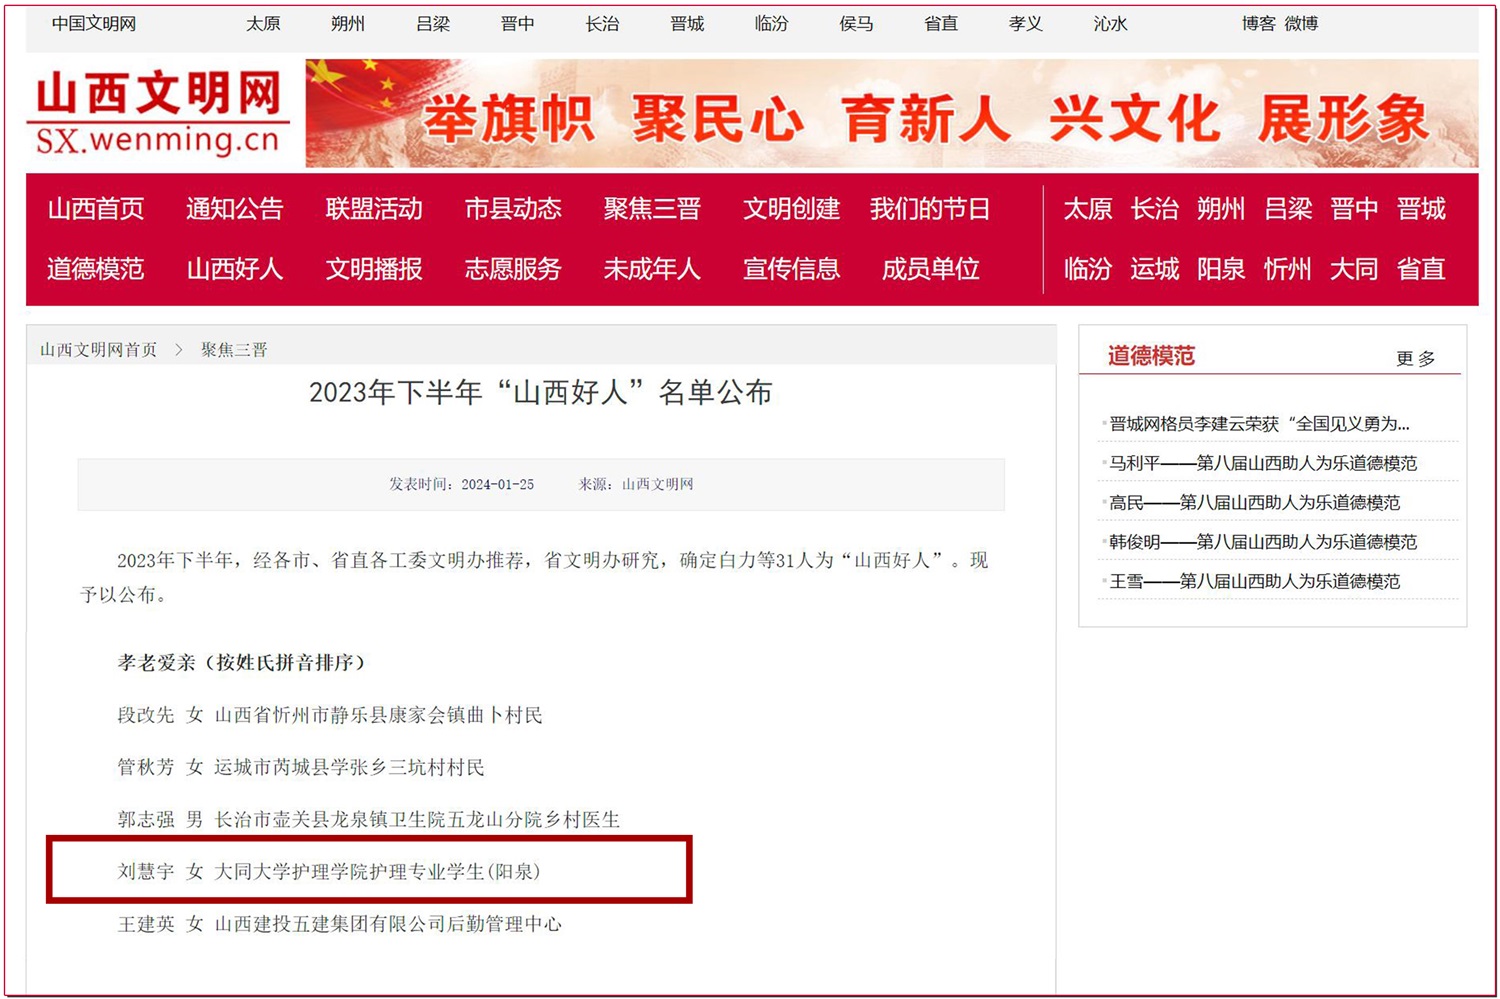The width and height of the screenshot is (1500, 999).
Task: Open 山西首页 in the navigation bar
Action: pyautogui.click(x=96, y=209)
